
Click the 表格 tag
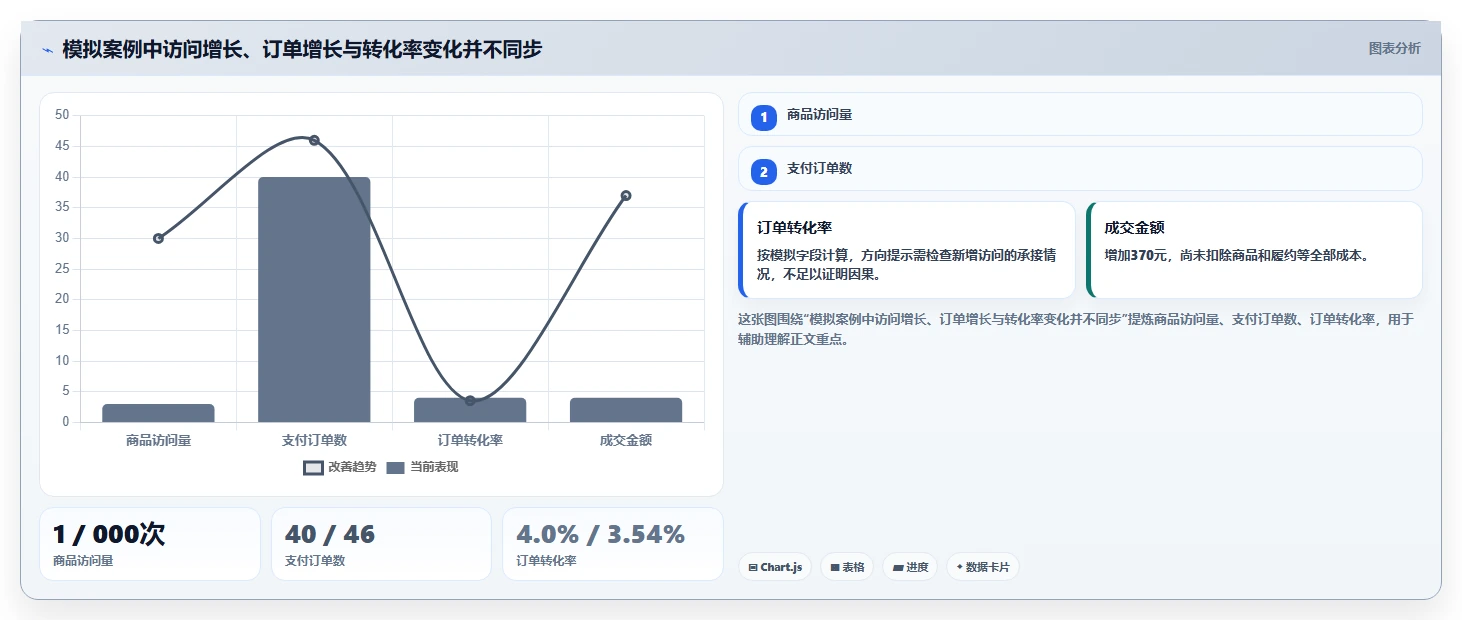(x=847, y=567)
